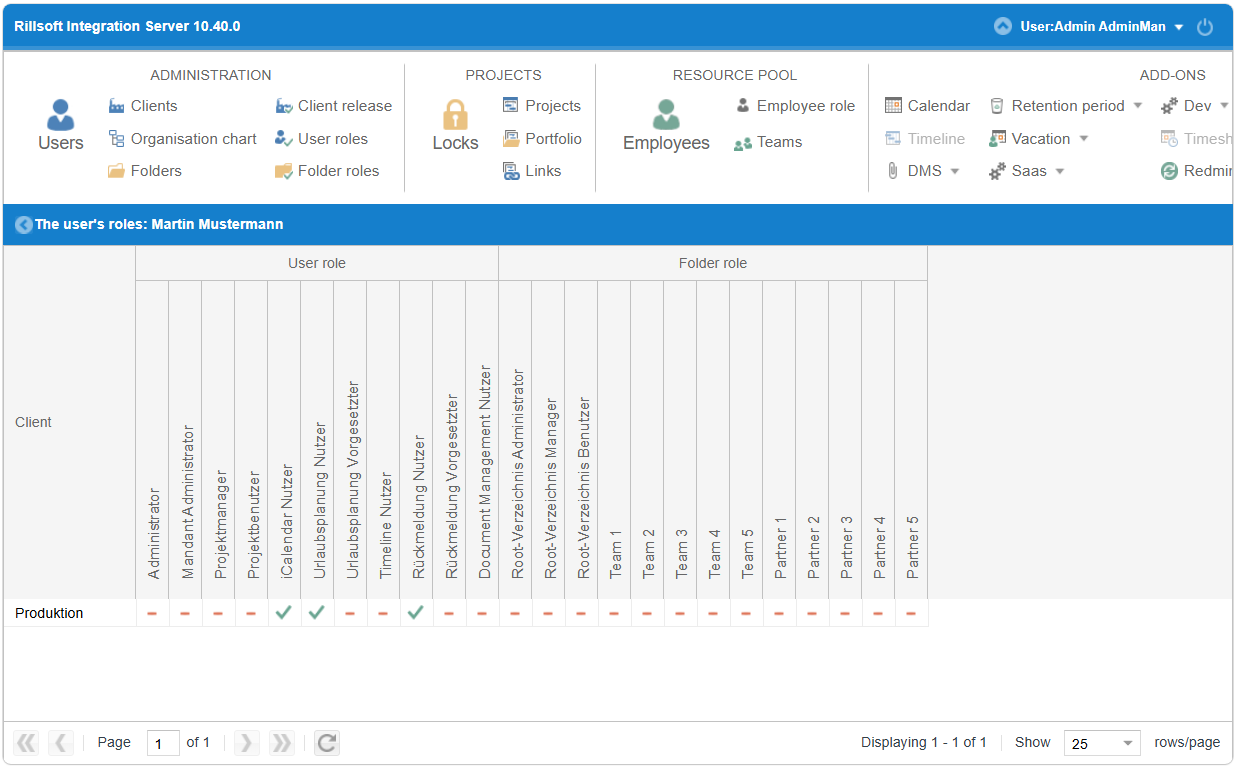1235x766 pixels.
Task: Open the Employees icon
Action: coord(666,125)
